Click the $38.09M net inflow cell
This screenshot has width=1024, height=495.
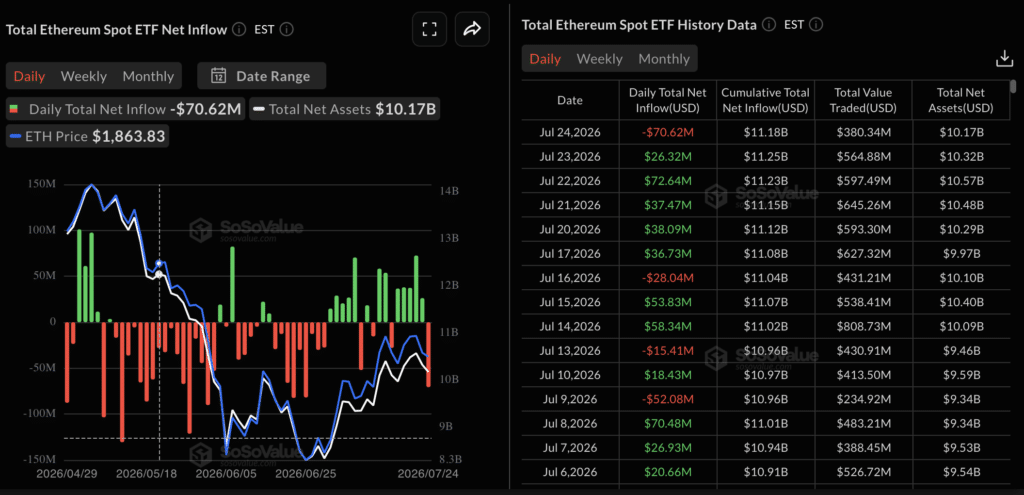(667, 229)
